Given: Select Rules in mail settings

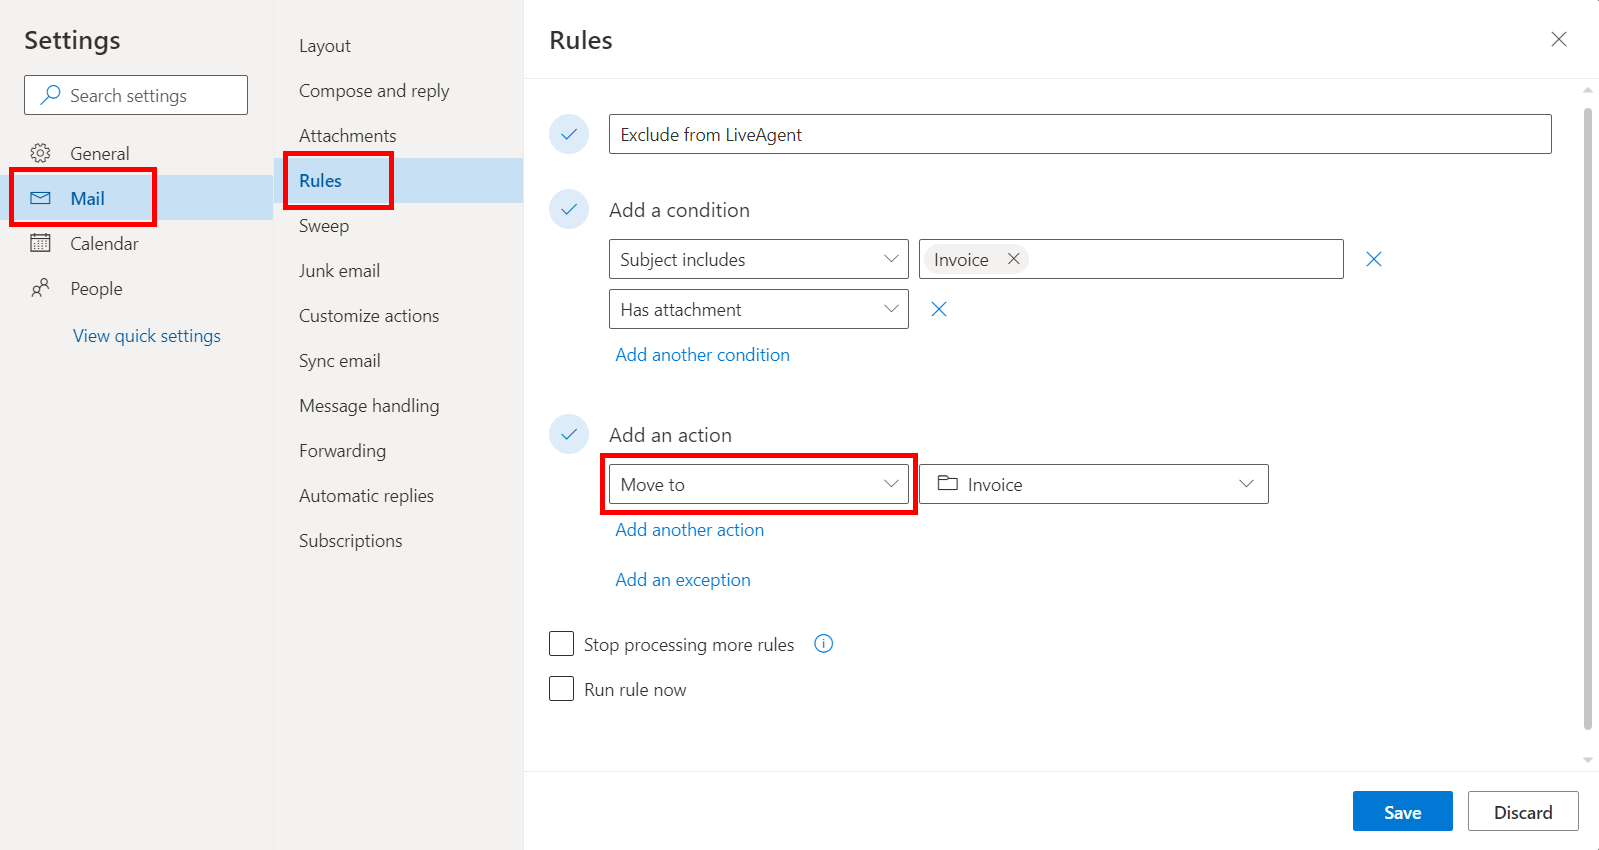Looking at the screenshot, I should click(399, 180).
